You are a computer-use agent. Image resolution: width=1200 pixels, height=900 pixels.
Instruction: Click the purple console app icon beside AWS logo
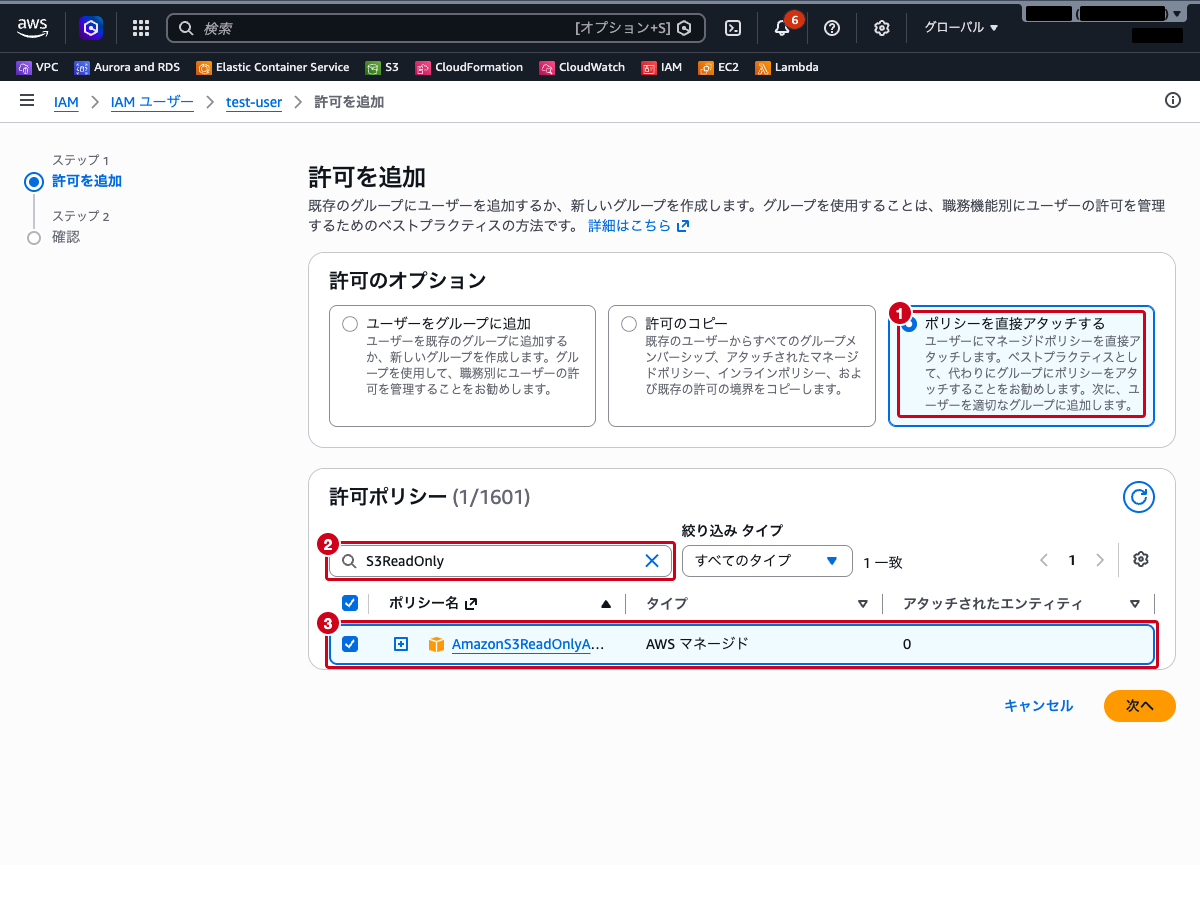coord(92,28)
